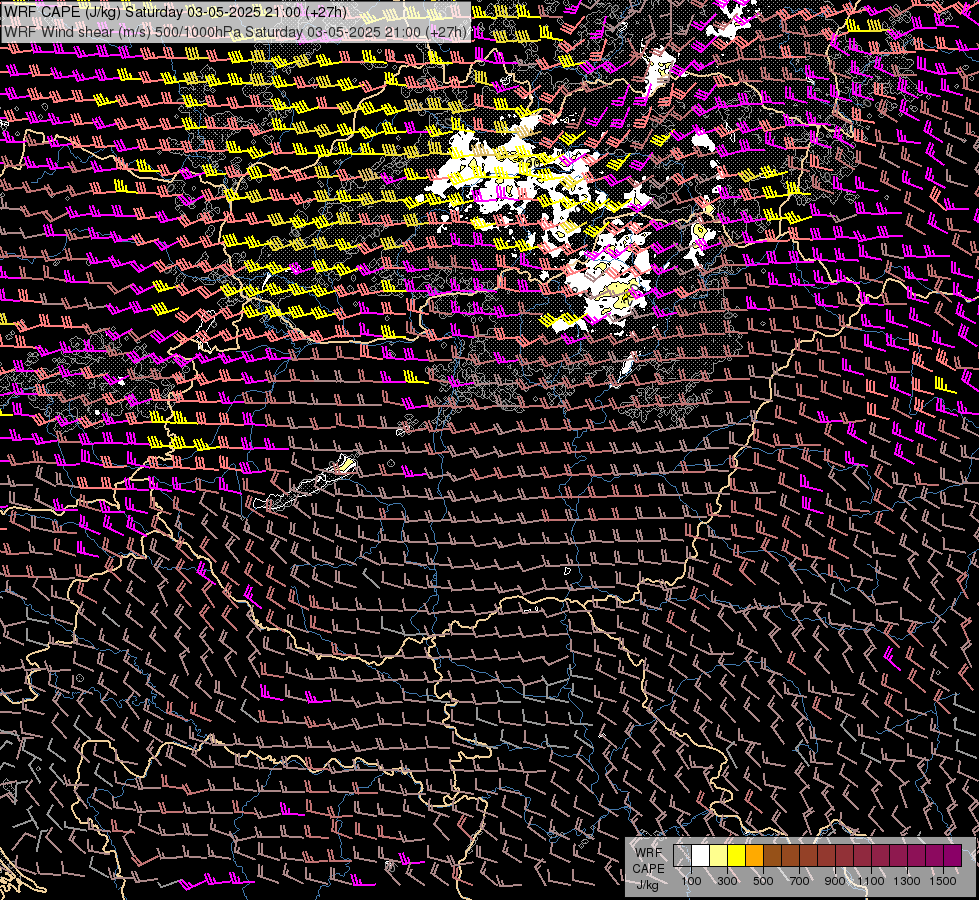Viewport: 979px width, 900px height.
Task: Click the white CAPE legend swatch
Action: [x=701, y=855]
